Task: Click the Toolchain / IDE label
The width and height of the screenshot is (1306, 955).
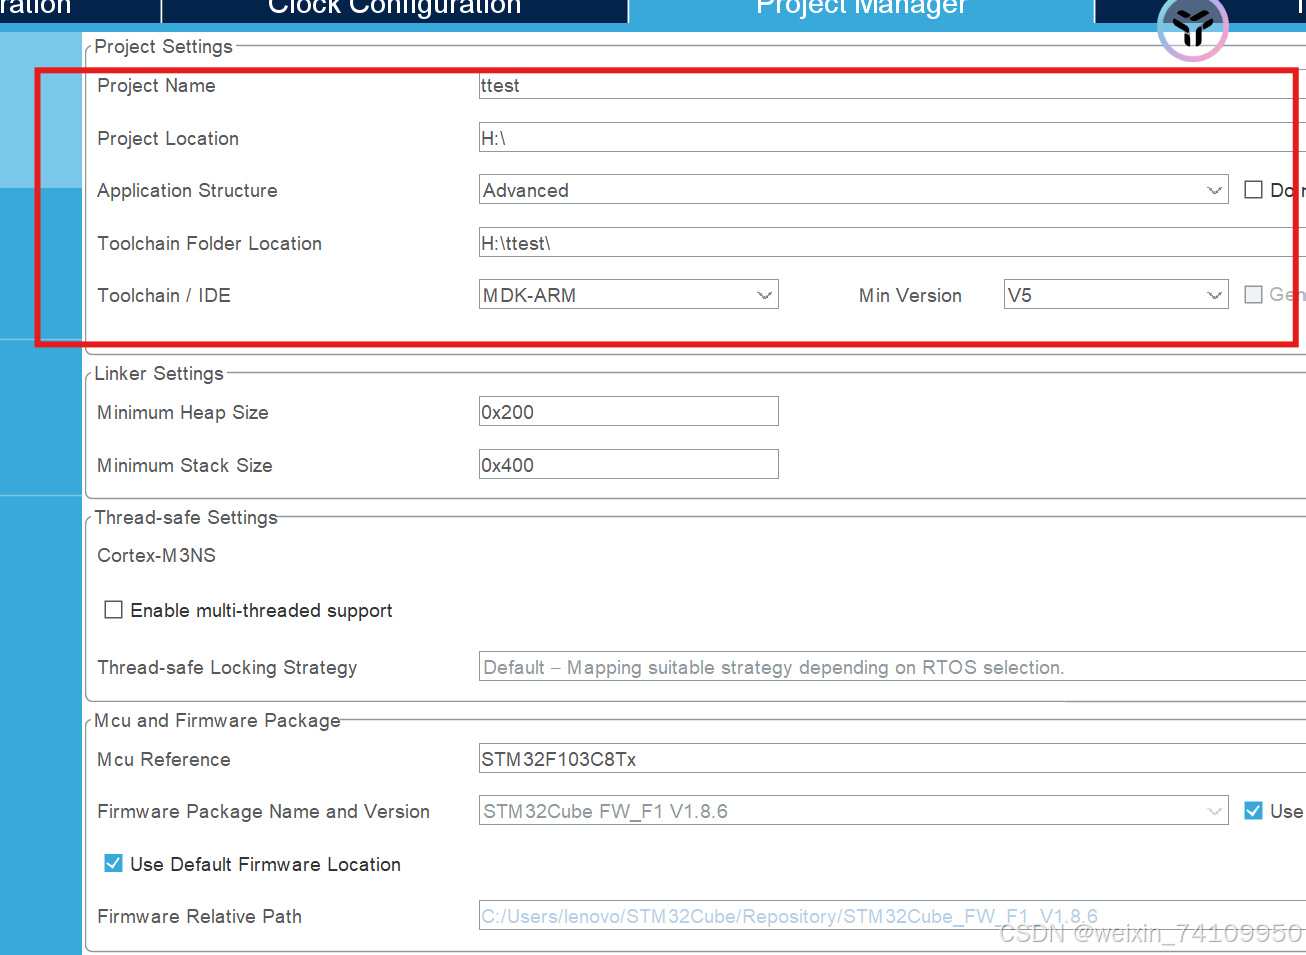Action: [164, 295]
